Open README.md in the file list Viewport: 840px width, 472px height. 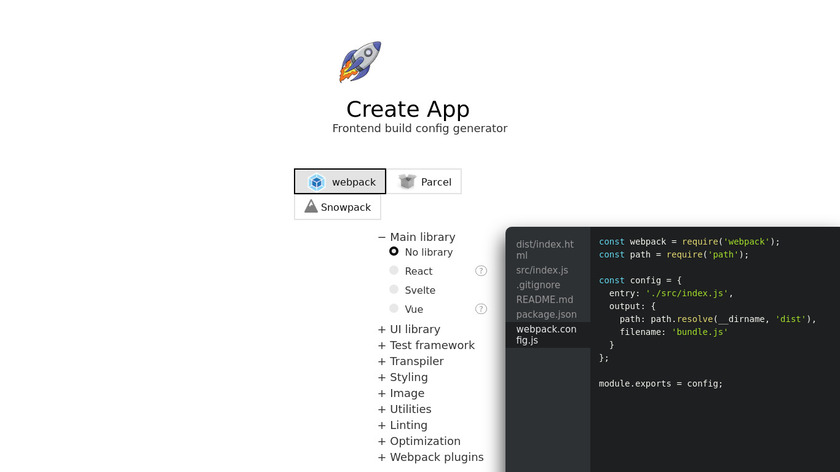(548, 299)
